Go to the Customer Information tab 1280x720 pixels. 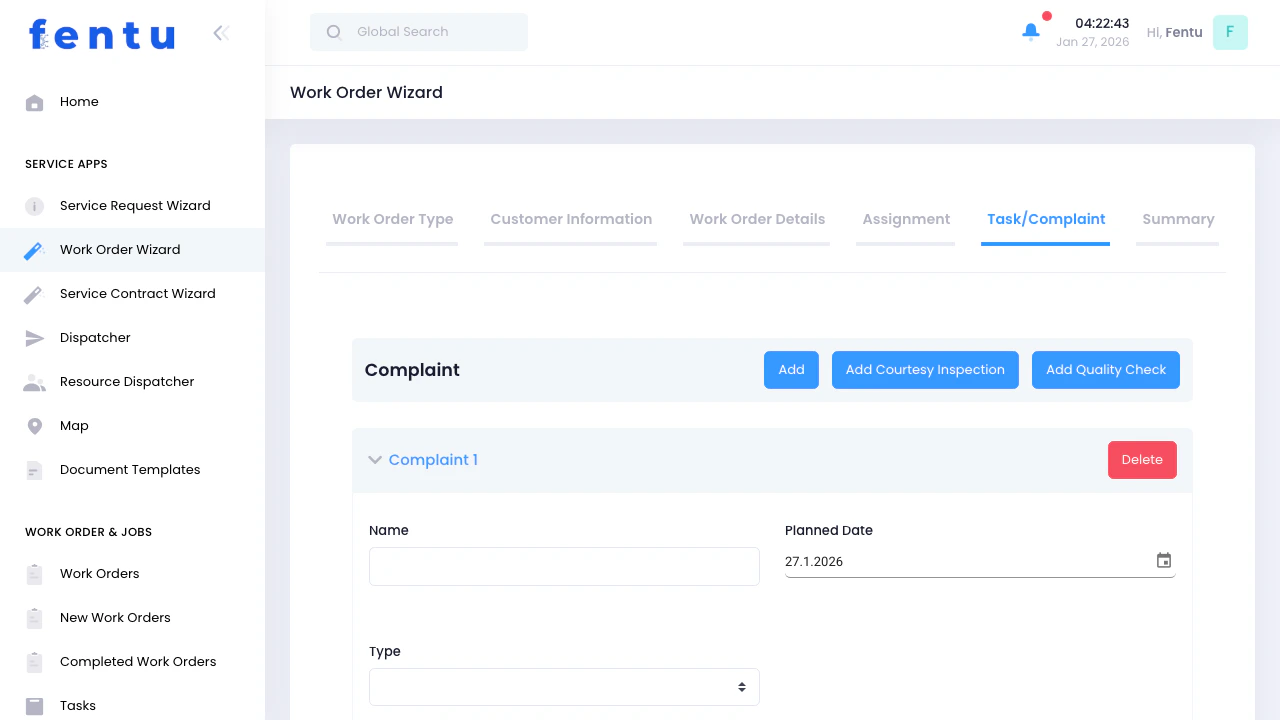[x=570, y=219]
